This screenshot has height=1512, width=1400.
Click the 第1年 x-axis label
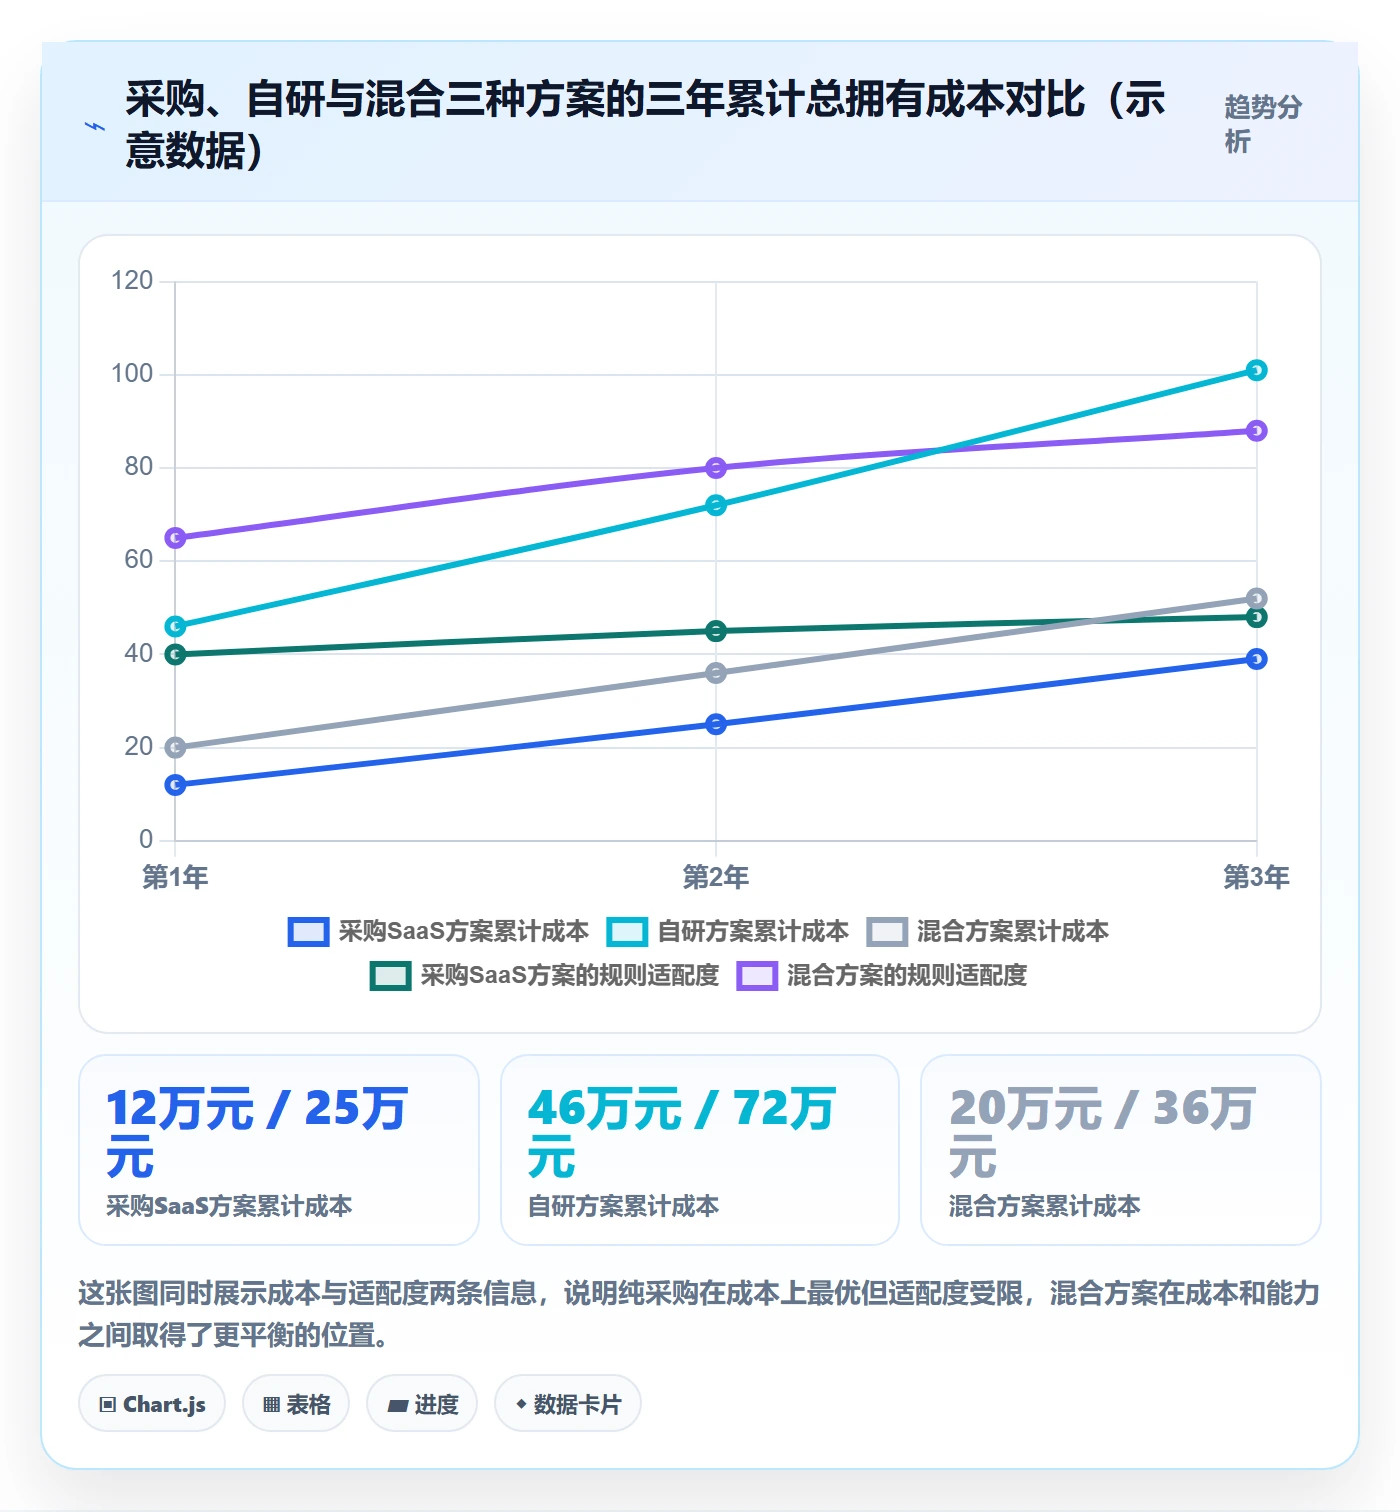point(175,877)
